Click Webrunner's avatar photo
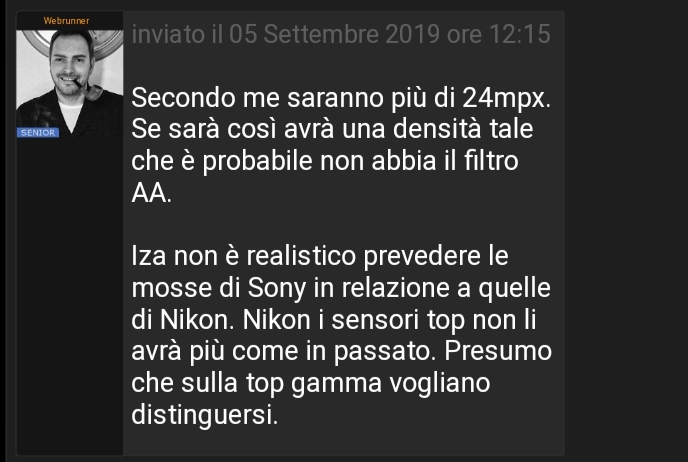Screen dimensions: 688x462 tap(69, 84)
